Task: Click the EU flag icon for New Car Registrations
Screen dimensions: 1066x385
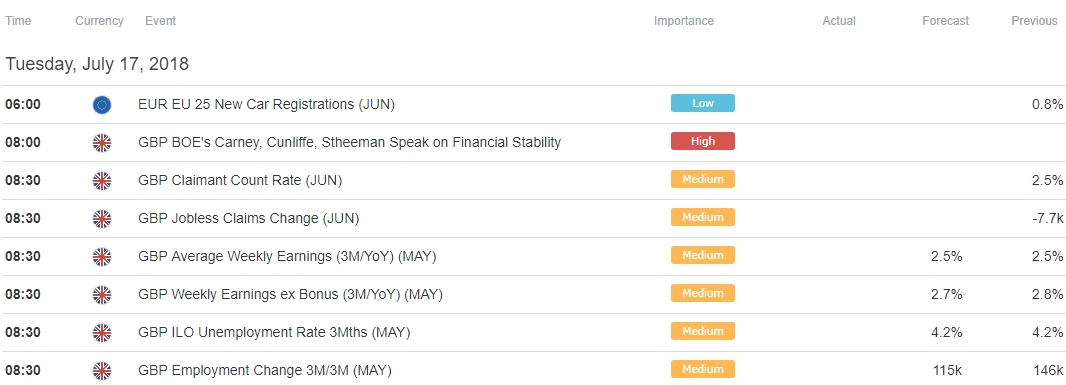Action: click(x=102, y=105)
